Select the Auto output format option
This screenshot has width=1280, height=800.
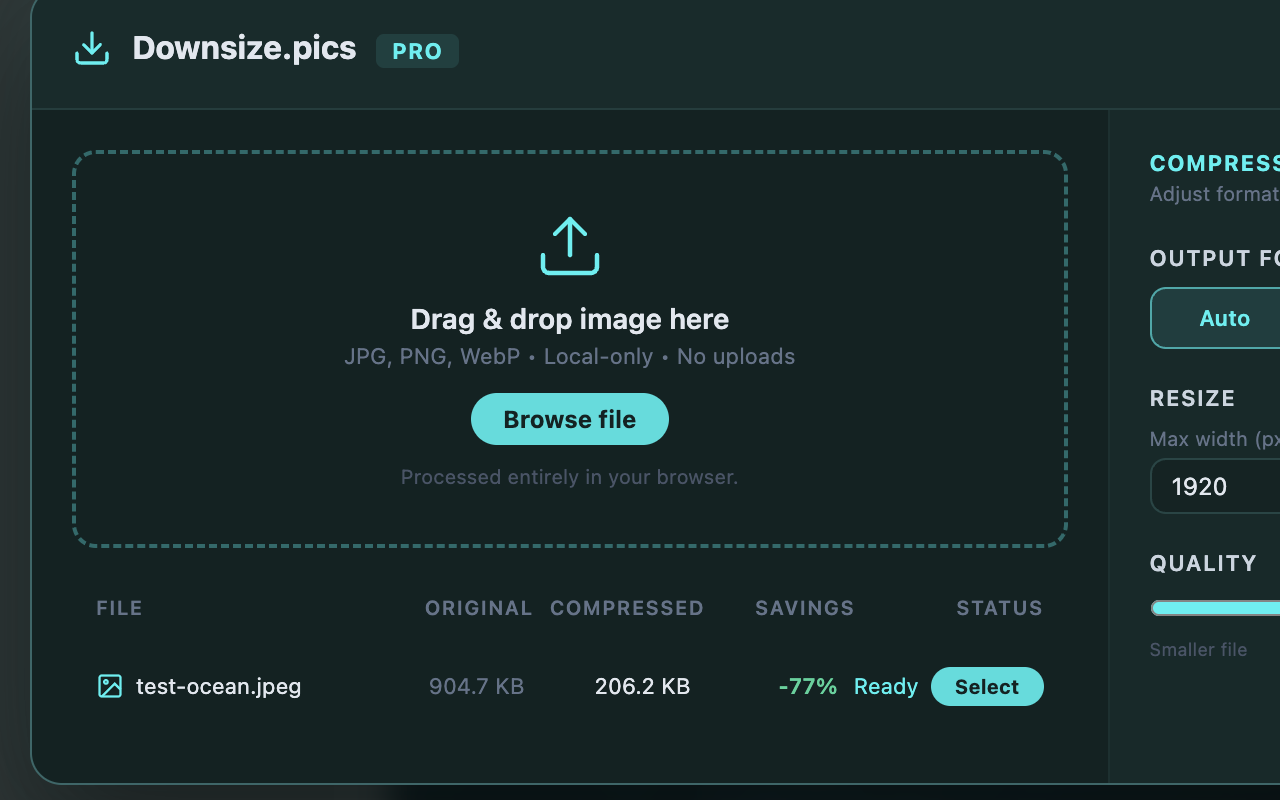[1225, 317]
